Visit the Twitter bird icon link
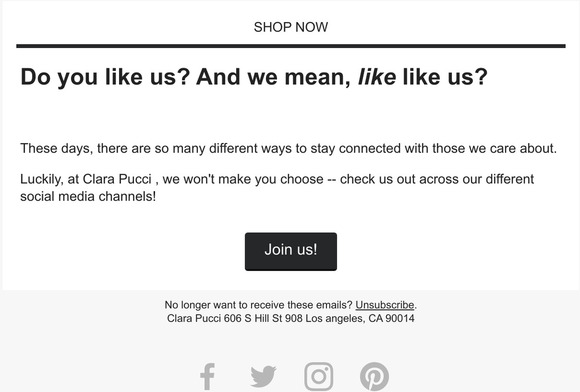 pos(263,376)
